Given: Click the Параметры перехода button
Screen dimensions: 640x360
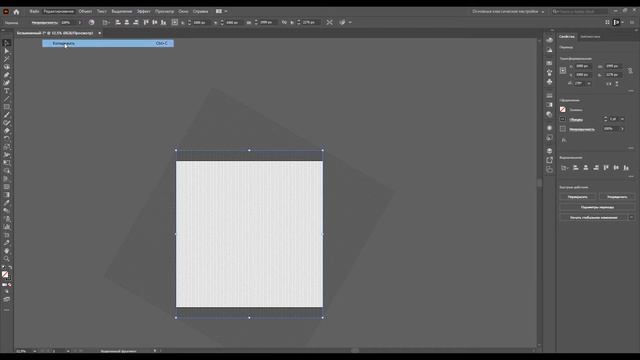Looking at the screenshot, I should click(597, 207).
